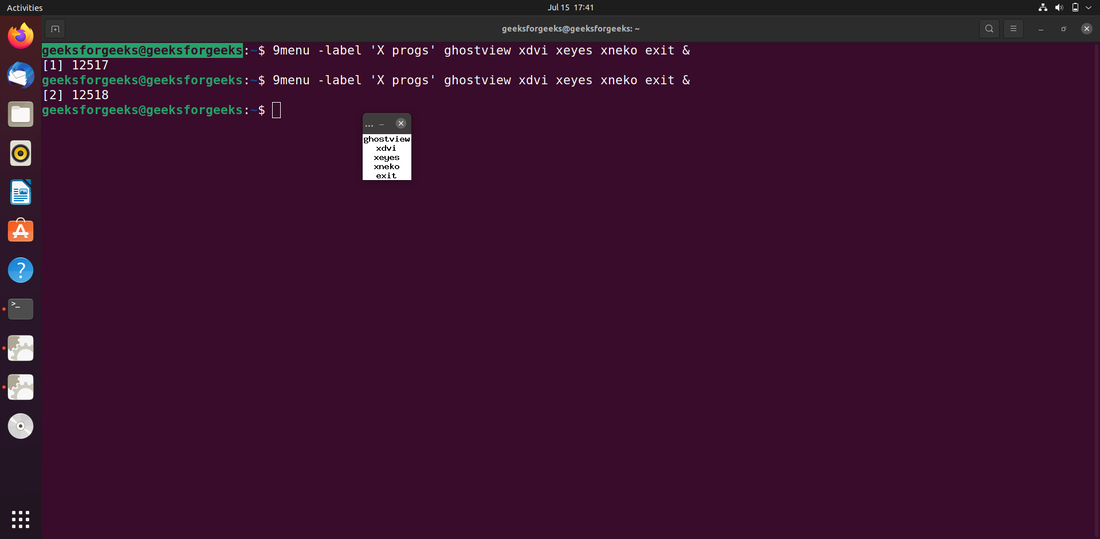Open Ubuntu Software store icon
1100x539 pixels.
point(20,230)
